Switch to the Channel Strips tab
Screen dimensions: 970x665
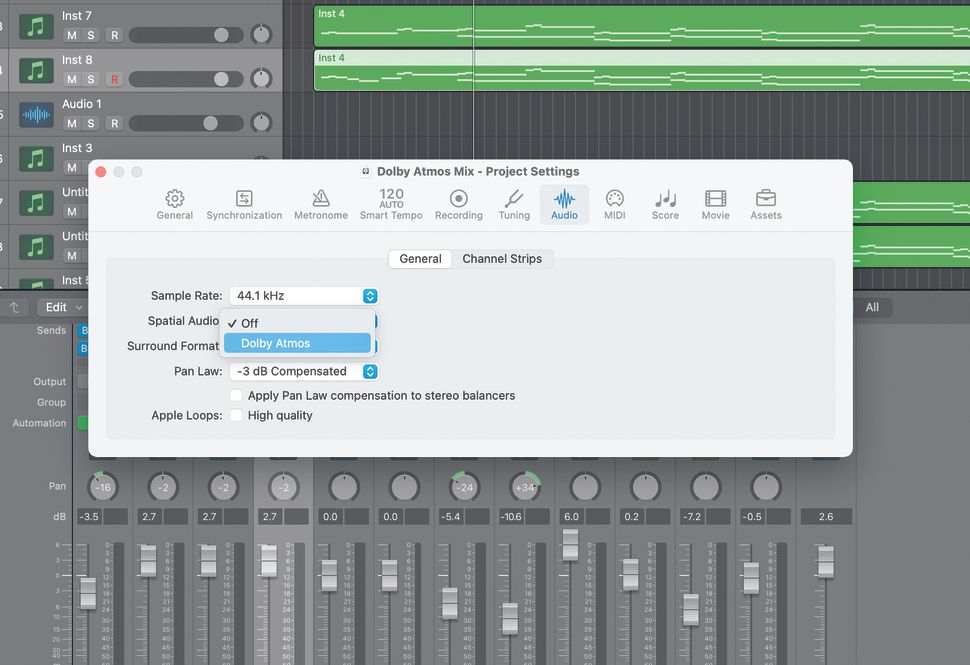[503, 258]
